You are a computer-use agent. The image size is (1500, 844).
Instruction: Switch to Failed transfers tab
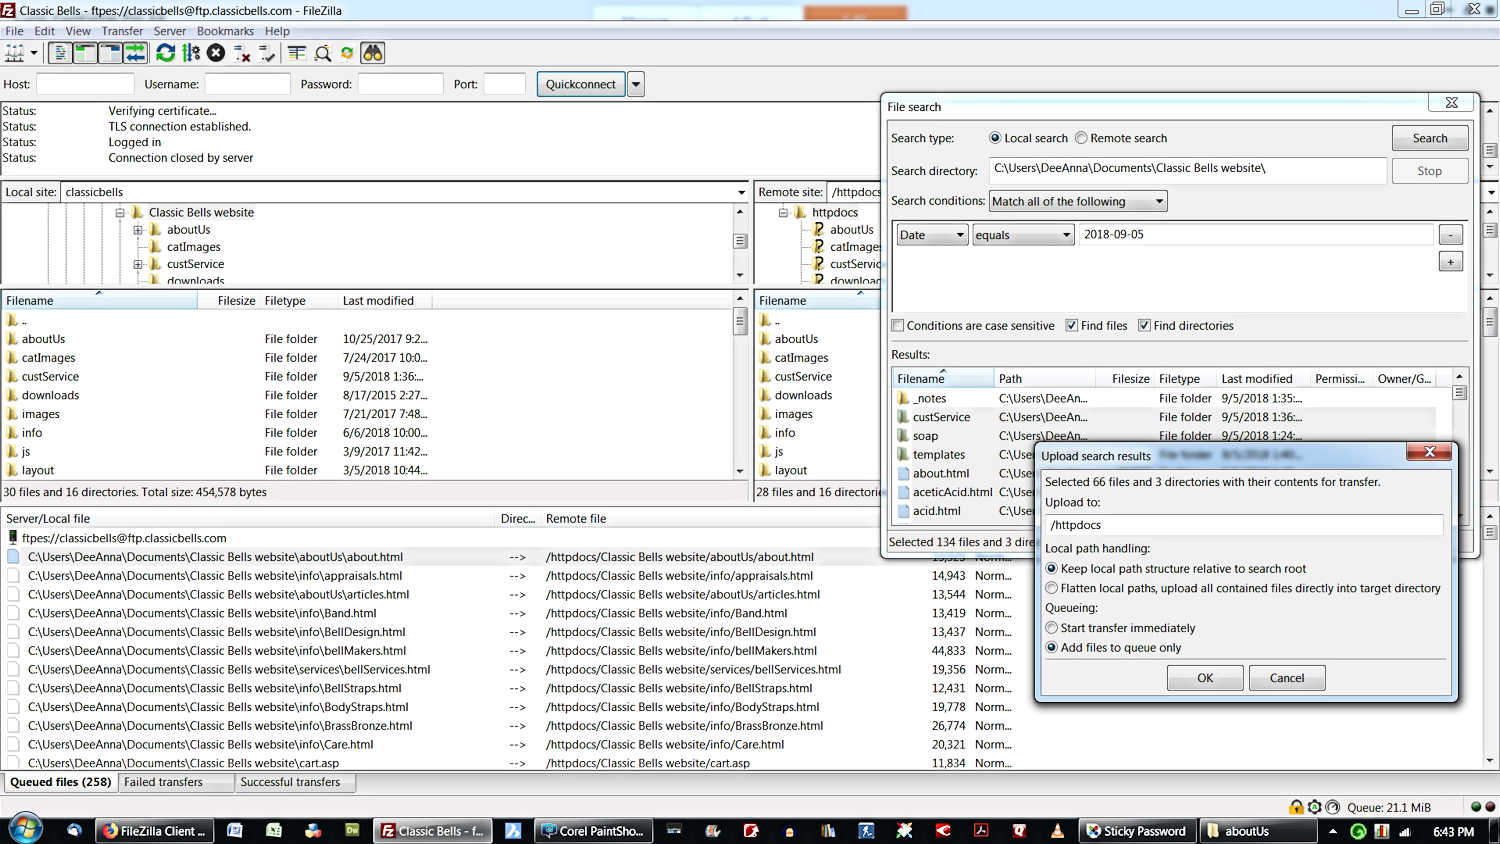(x=175, y=782)
